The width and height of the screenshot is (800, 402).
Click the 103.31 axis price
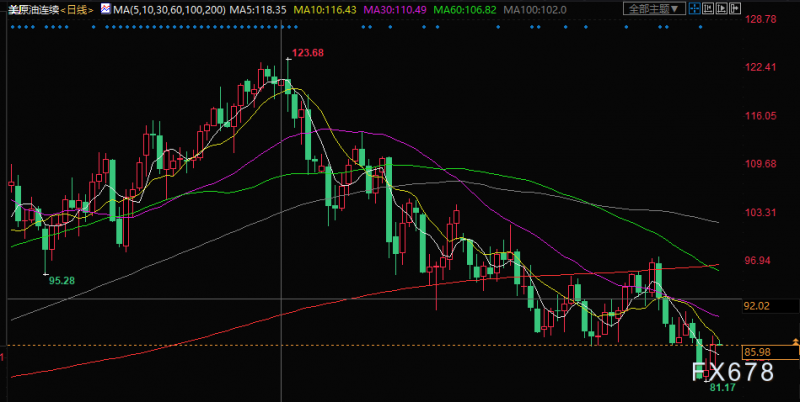point(762,212)
